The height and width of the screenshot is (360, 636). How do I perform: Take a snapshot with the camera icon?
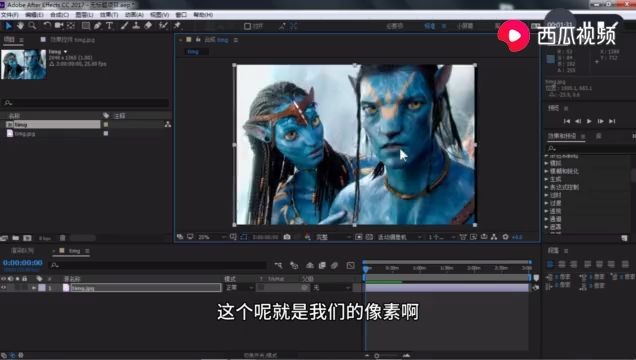tap(287, 237)
